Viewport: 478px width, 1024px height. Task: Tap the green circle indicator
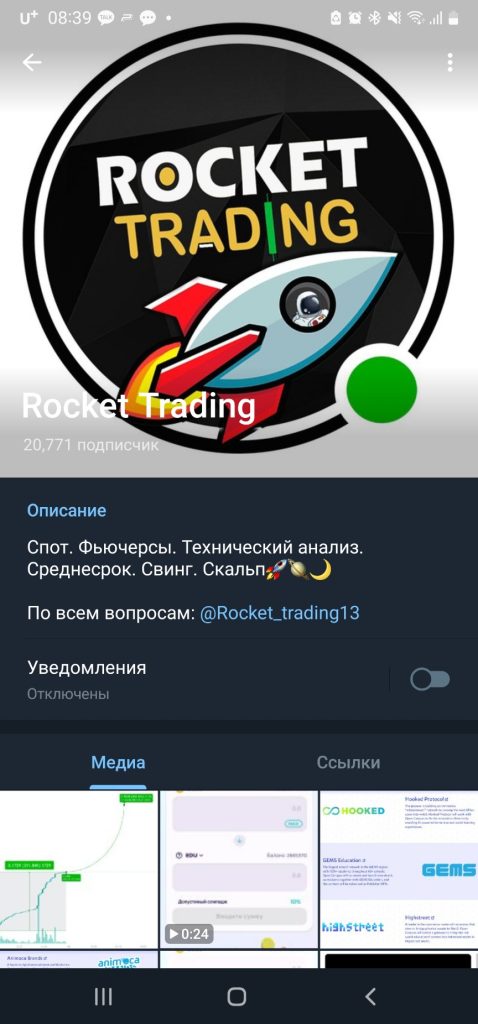[x=381, y=390]
